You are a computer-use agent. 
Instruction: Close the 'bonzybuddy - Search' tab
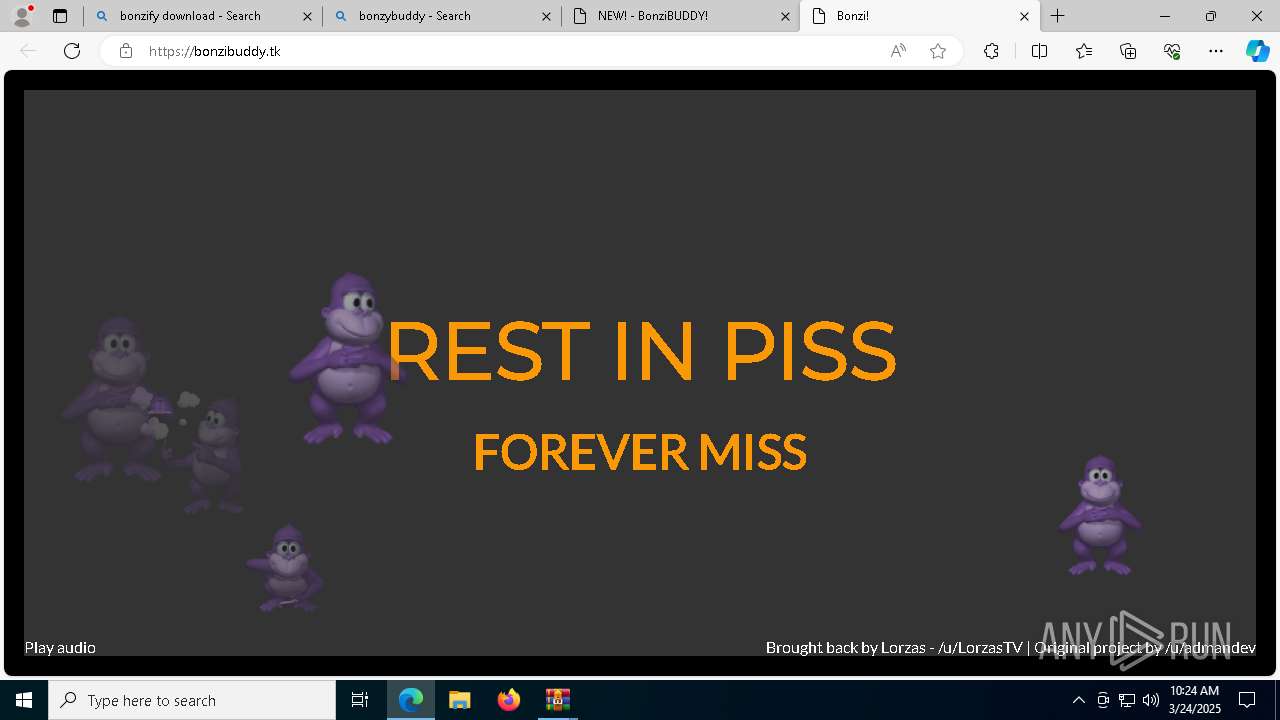[x=546, y=16]
